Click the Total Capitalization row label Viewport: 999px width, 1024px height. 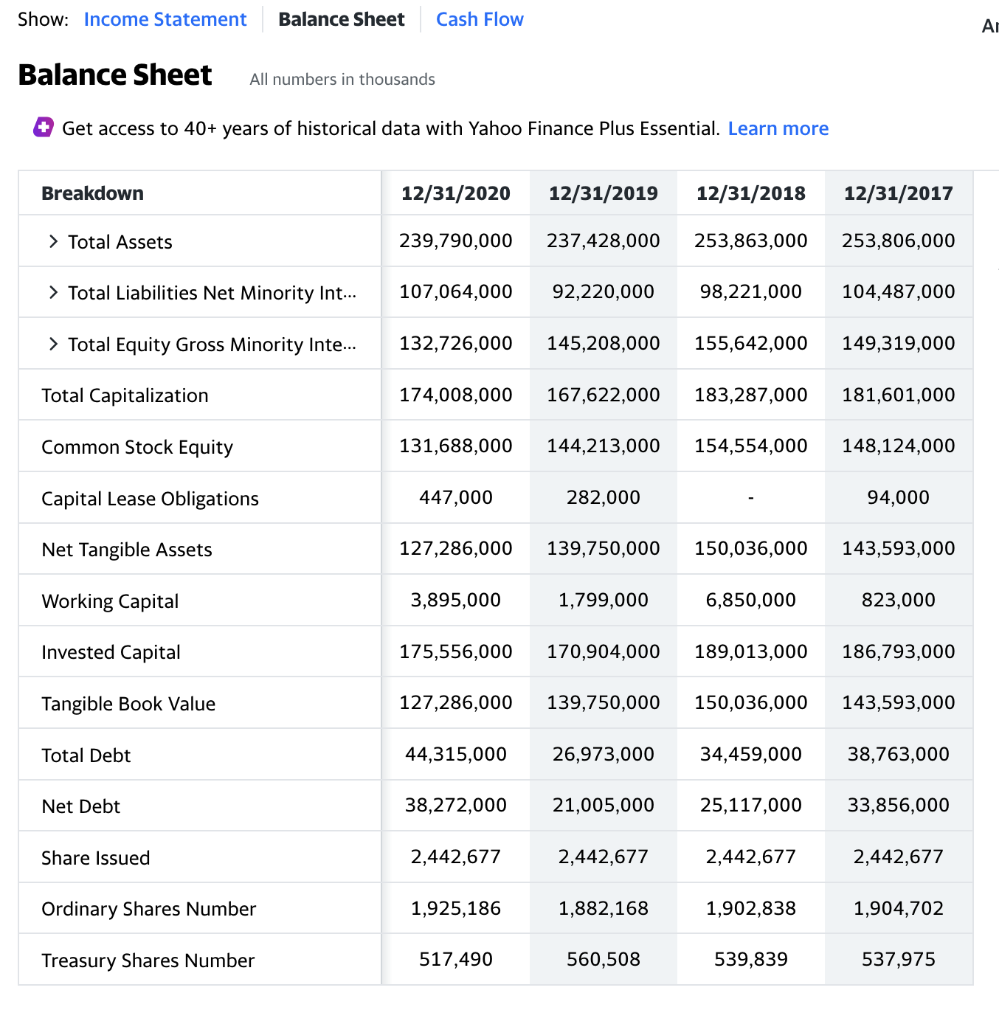pyautogui.click(x=125, y=396)
